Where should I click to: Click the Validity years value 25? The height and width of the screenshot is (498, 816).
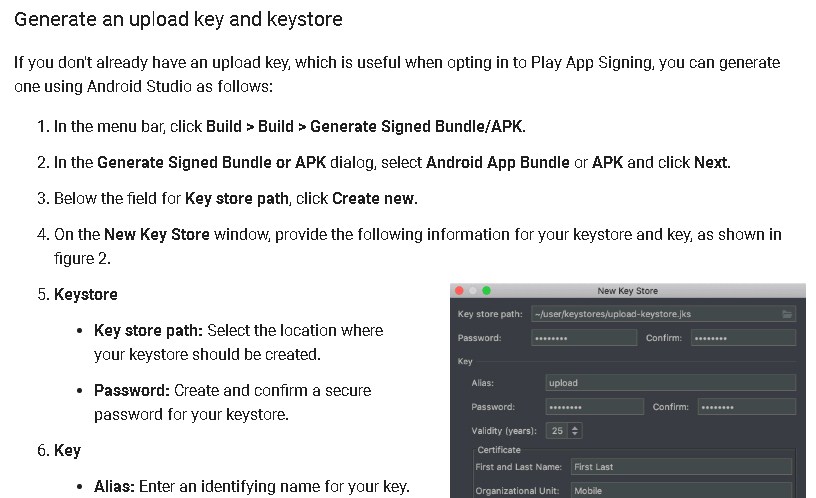point(557,430)
